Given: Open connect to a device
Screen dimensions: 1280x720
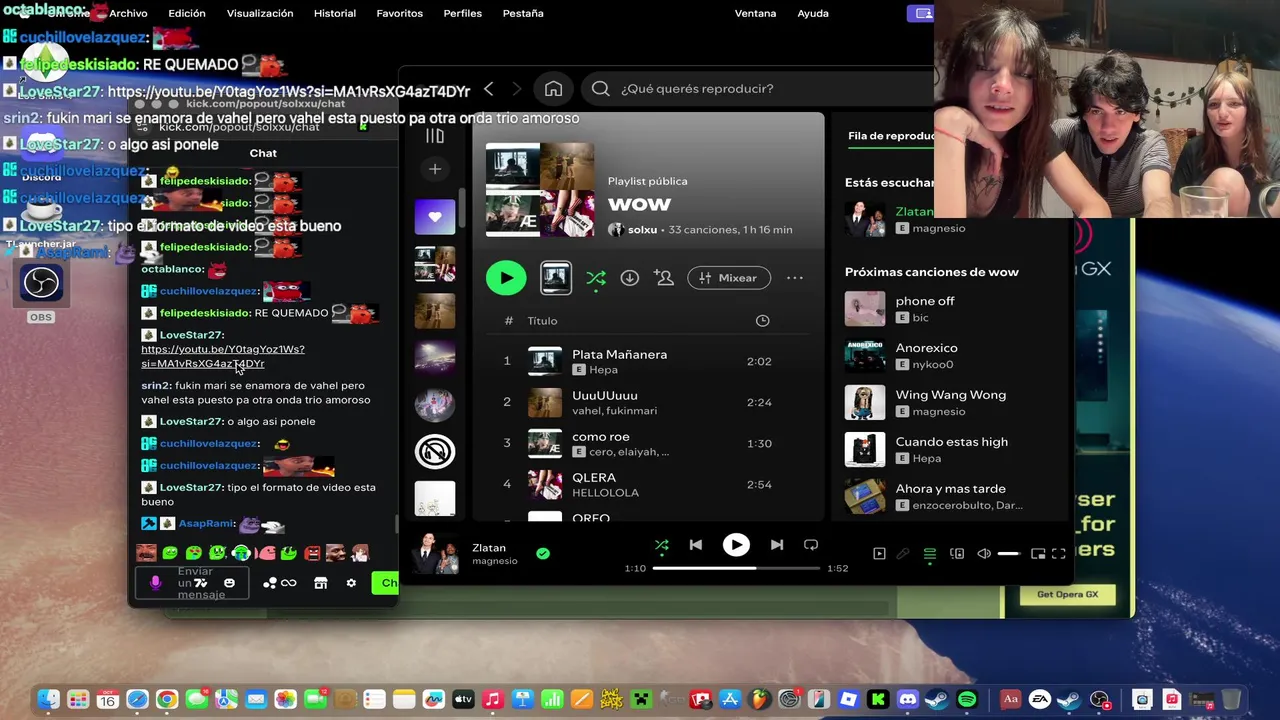Looking at the screenshot, I should point(956,554).
